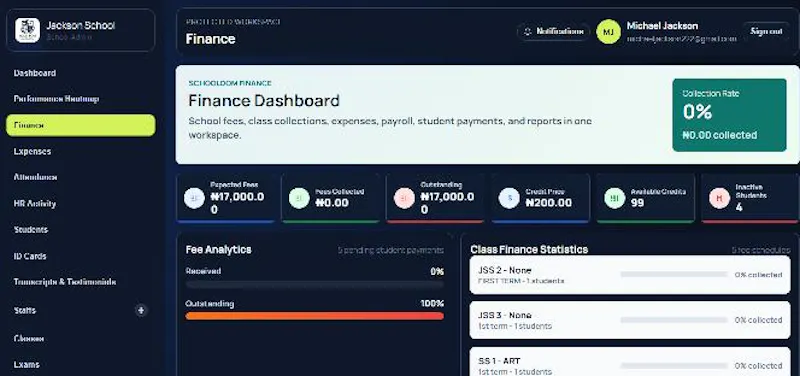This screenshot has width=800, height=376.
Task: Open the Students sidebar item
Action: (81, 230)
